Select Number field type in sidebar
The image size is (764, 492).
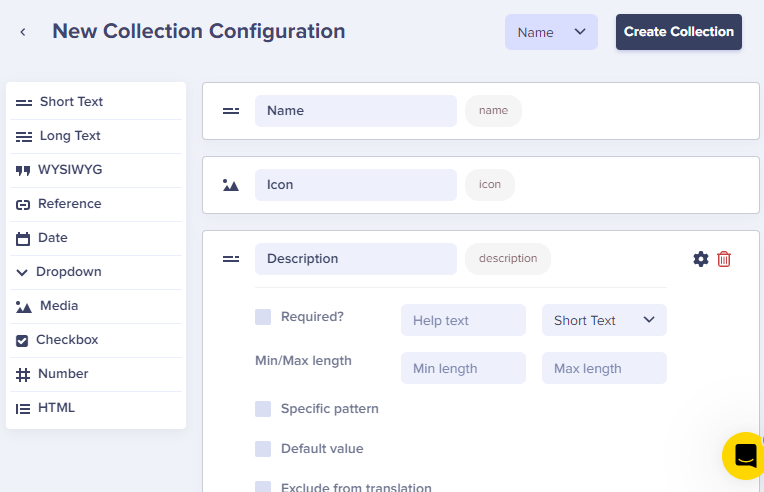pyautogui.click(x=96, y=374)
